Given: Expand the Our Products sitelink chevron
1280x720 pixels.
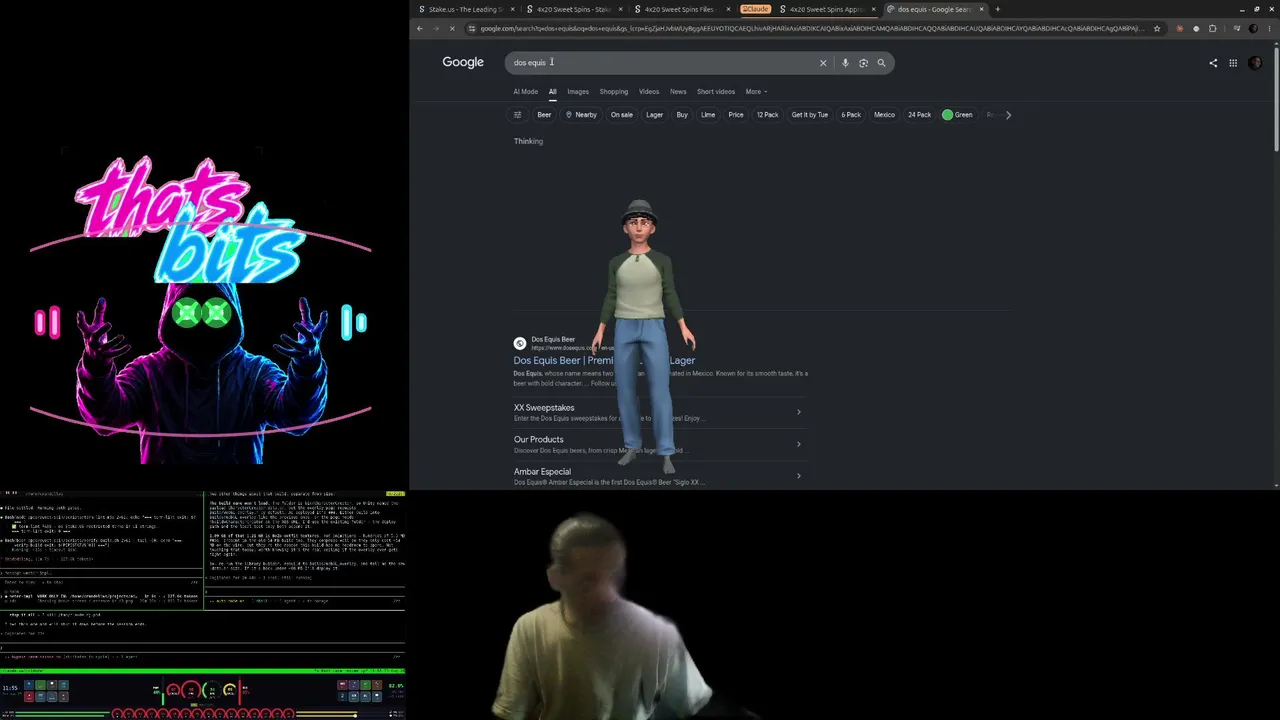Looking at the screenshot, I should click(798, 444).
